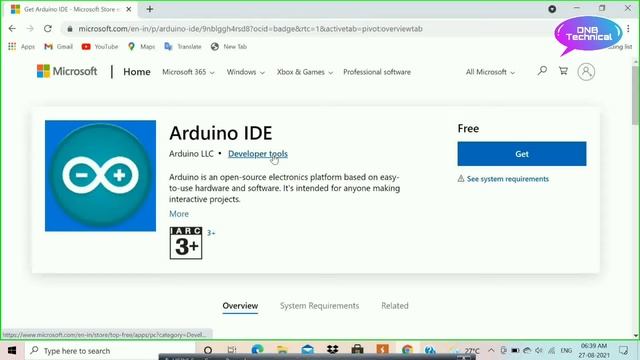The width and height of the screenshot is (640, 360).
Task: Open Cortana from the taskbar
Action: (208, 351)
